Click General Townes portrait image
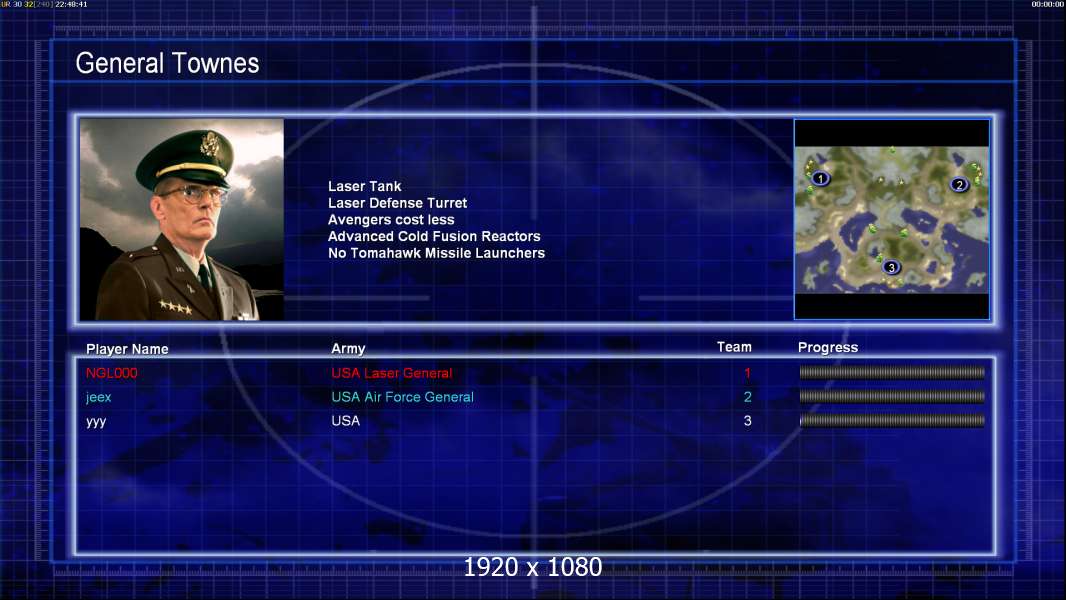The image size is (1066, 600). click(182, 219)
